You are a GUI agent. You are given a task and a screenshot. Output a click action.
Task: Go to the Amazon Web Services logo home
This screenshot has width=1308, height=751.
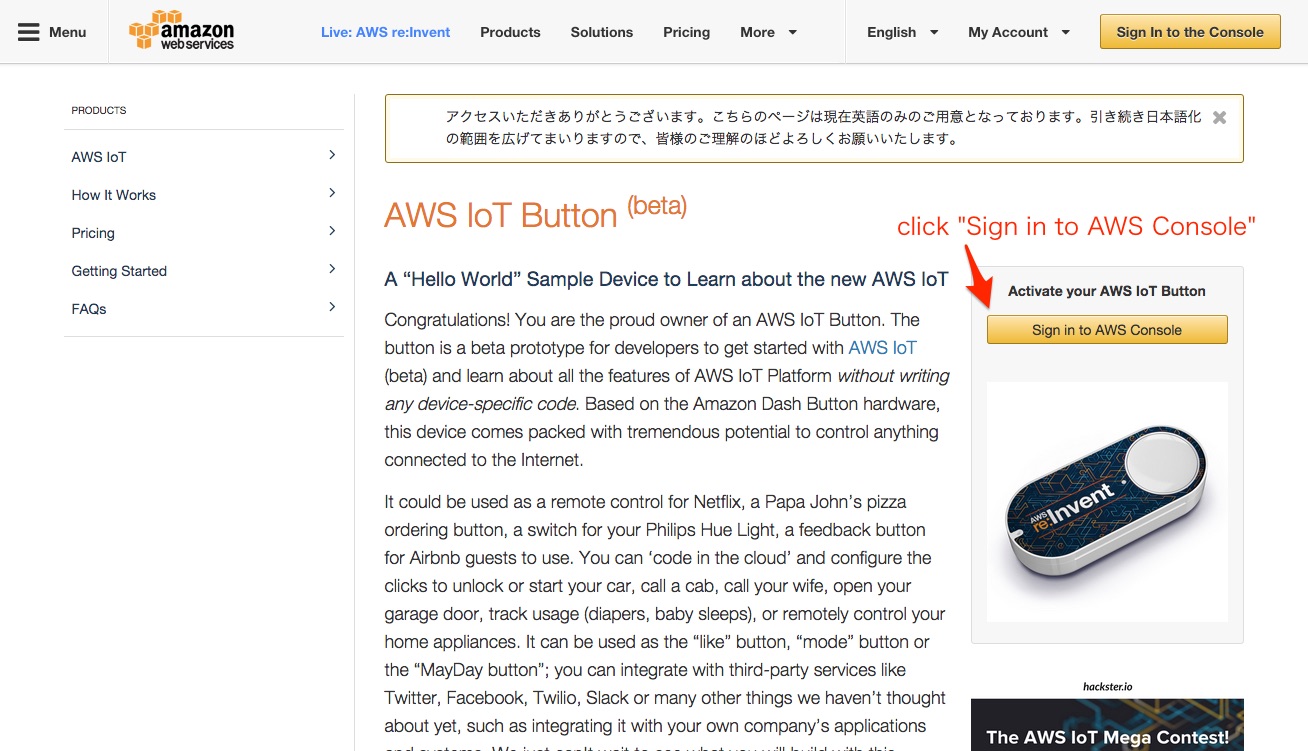(182, 31)
